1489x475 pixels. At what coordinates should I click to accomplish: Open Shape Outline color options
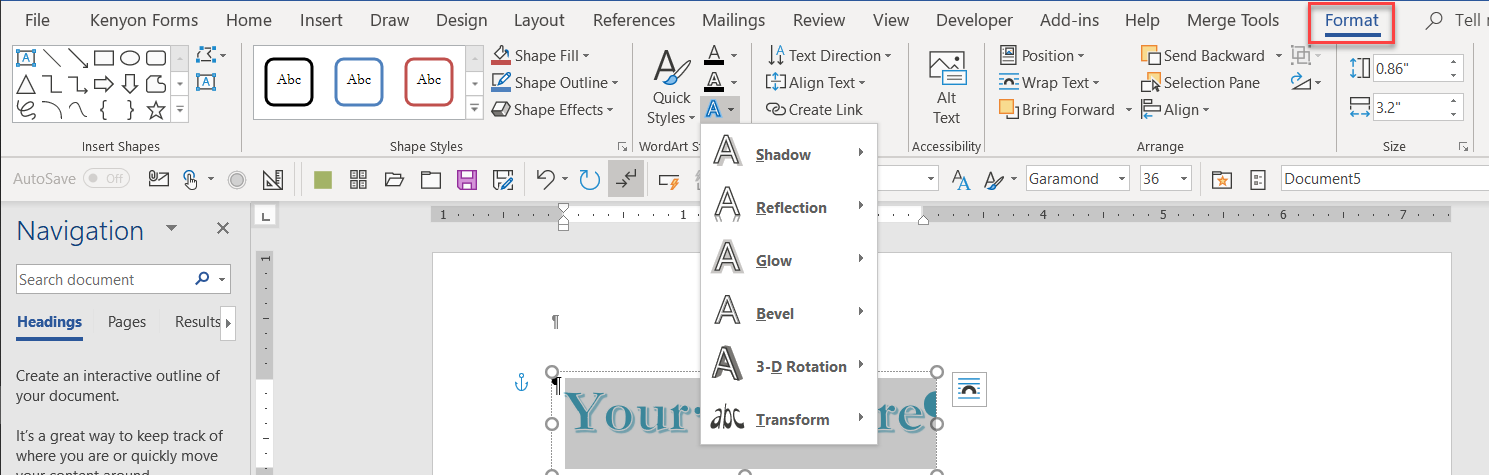(555, 83)
